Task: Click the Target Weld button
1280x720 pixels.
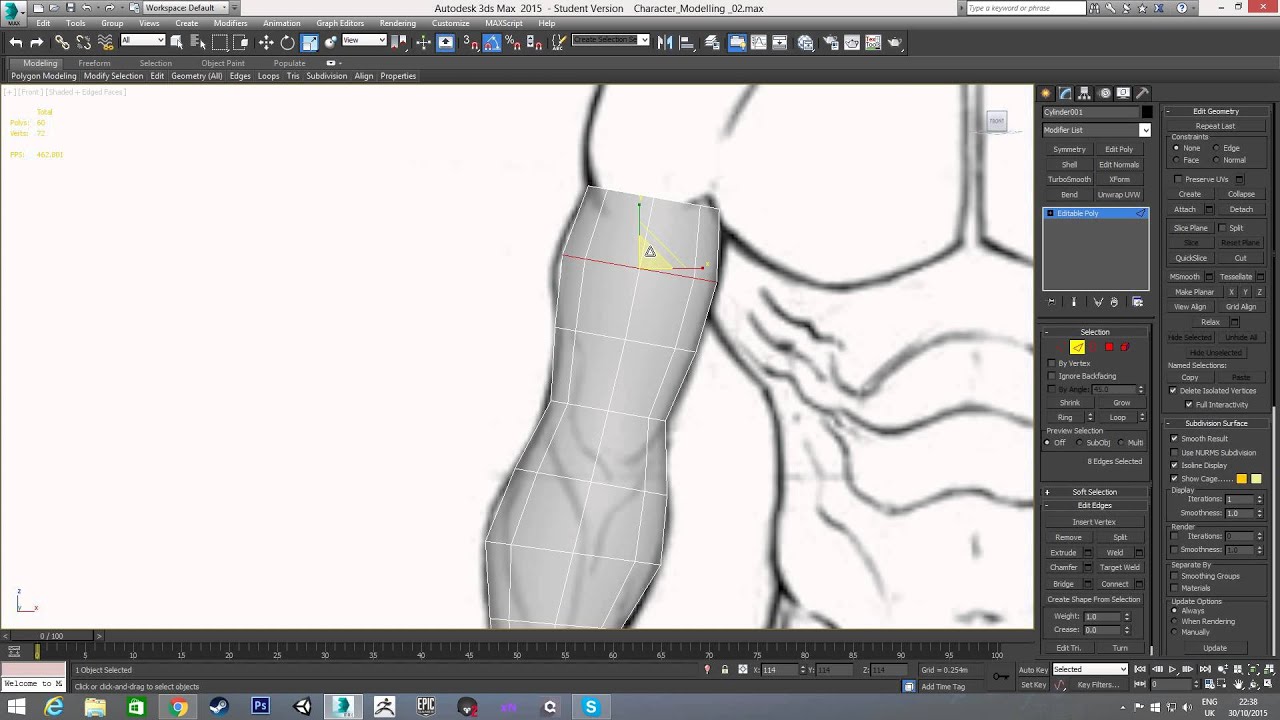Action: (x=1120, y=567)
